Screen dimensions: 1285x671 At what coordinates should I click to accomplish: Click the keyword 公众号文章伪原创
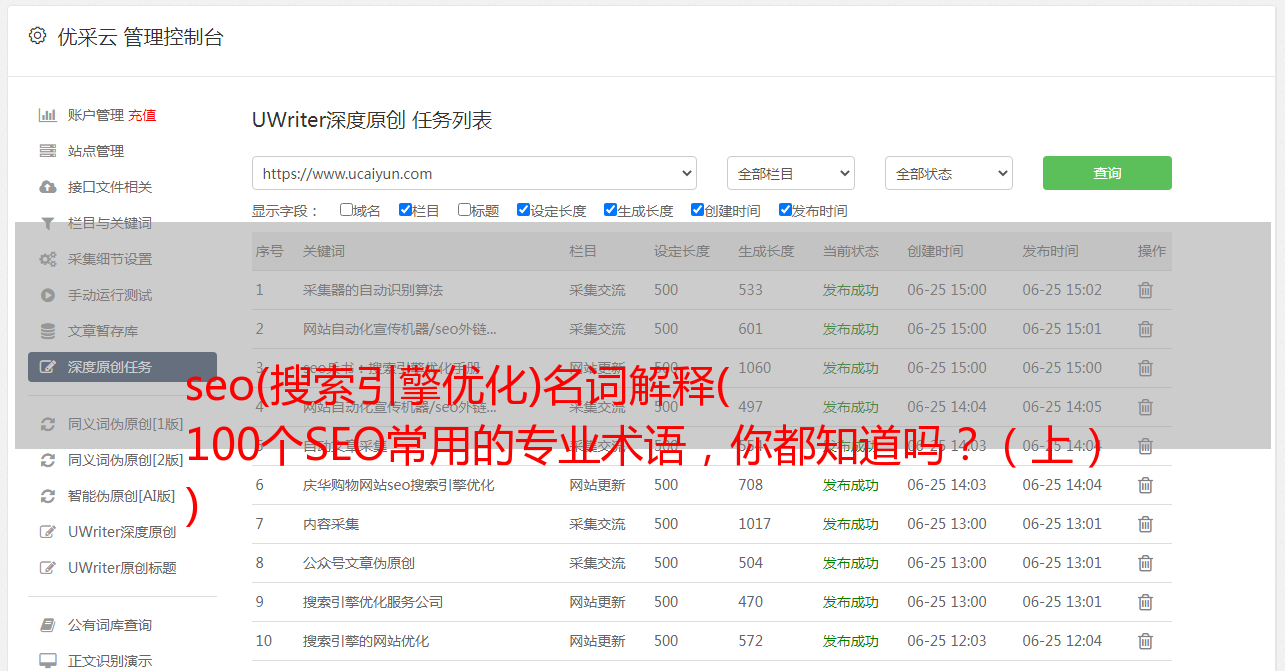(x=359, y=563)
